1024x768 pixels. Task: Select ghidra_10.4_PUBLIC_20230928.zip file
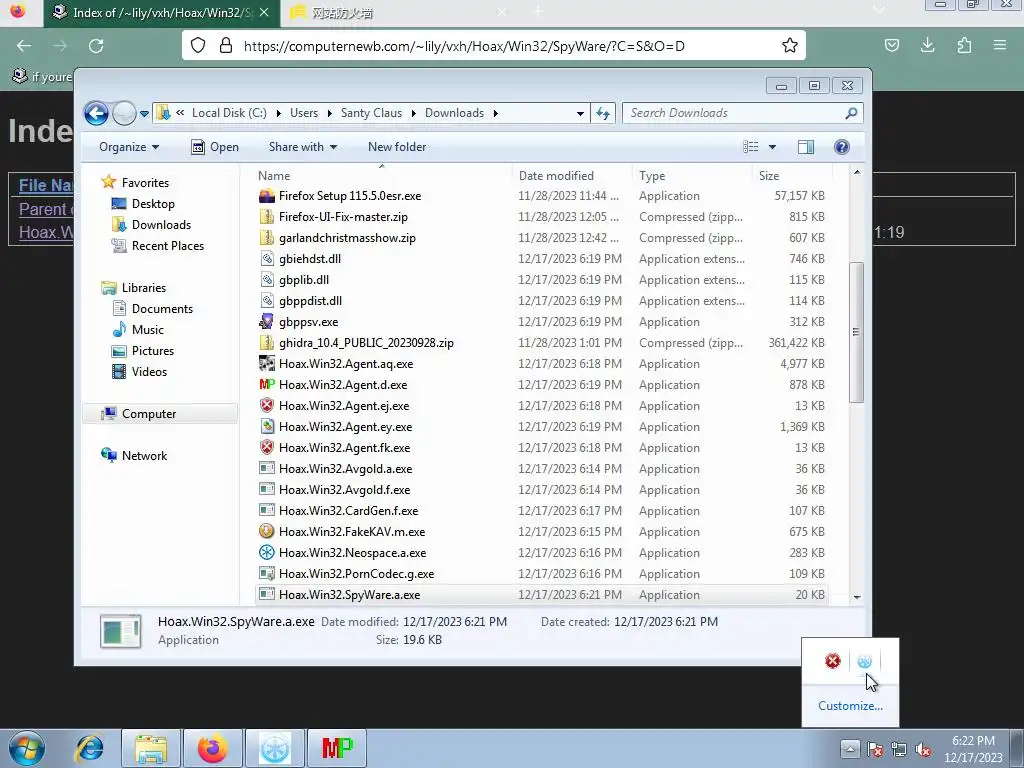[366, 343]
